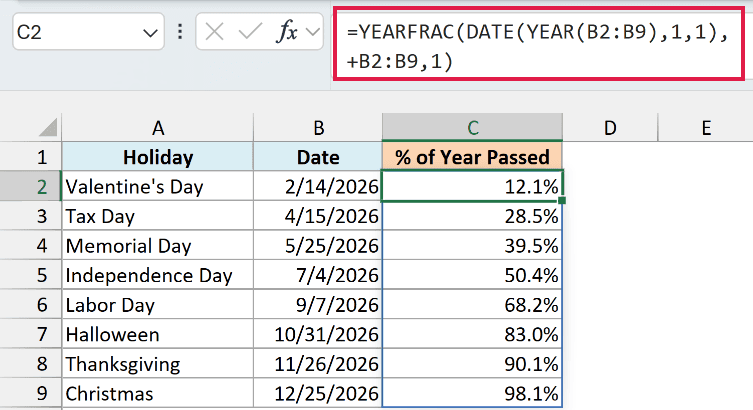Select column A header

pyautogui.click(x=158, y=128)
